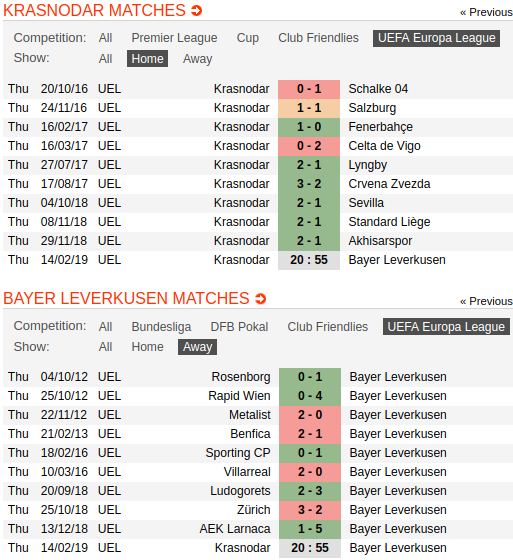
Task: Open the 3 - 2 Crvena Zvezda result
Action: point(309,184)
